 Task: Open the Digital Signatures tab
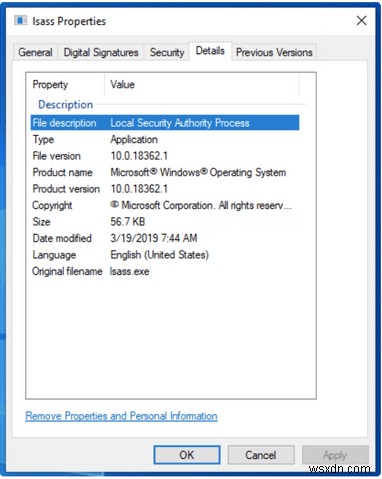tap(101, 52)
